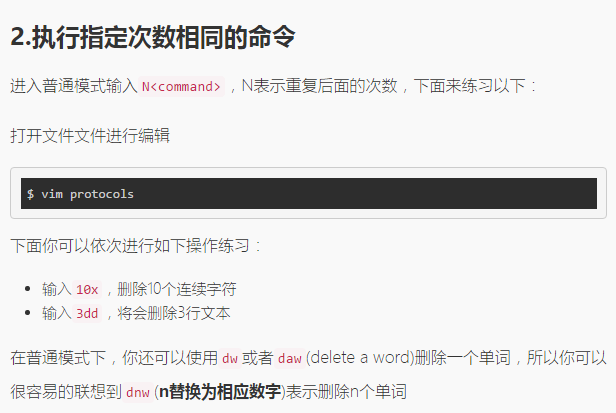Click the text 将会删除3行文本
Screen dimensions: 616x413
tap(174, 314)
